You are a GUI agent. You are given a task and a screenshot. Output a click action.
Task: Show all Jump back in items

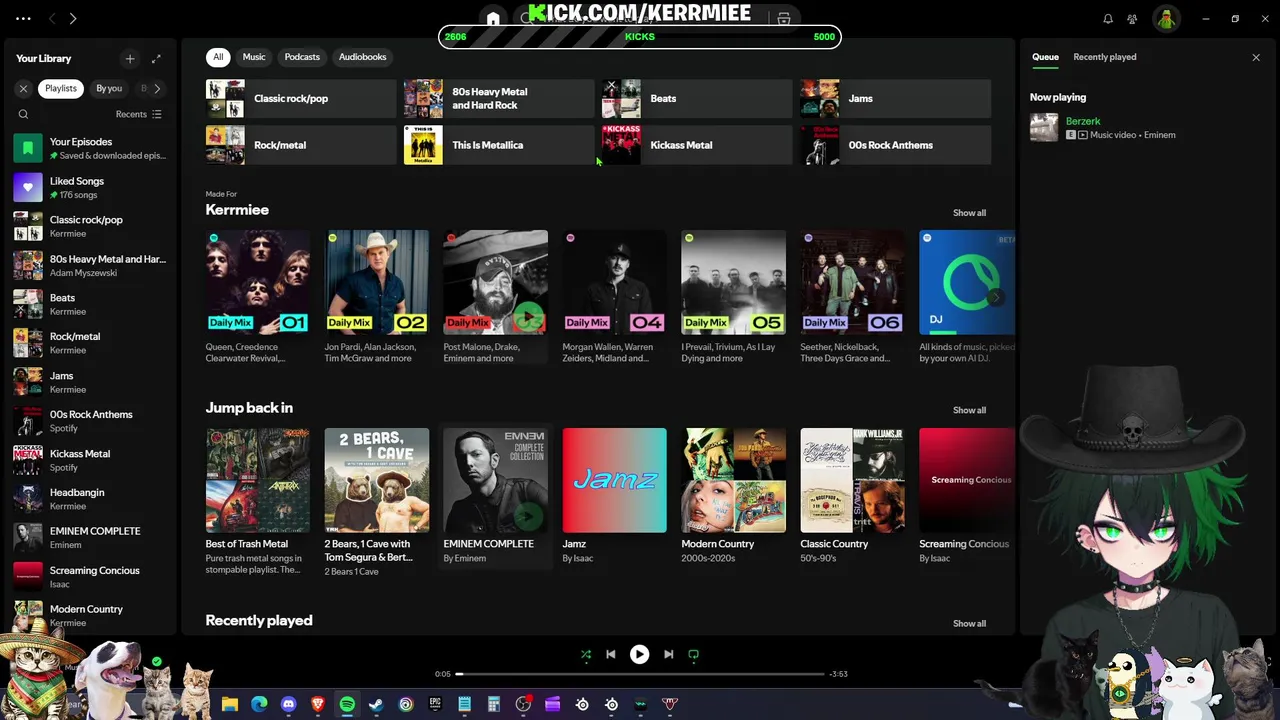pos(969,410)
